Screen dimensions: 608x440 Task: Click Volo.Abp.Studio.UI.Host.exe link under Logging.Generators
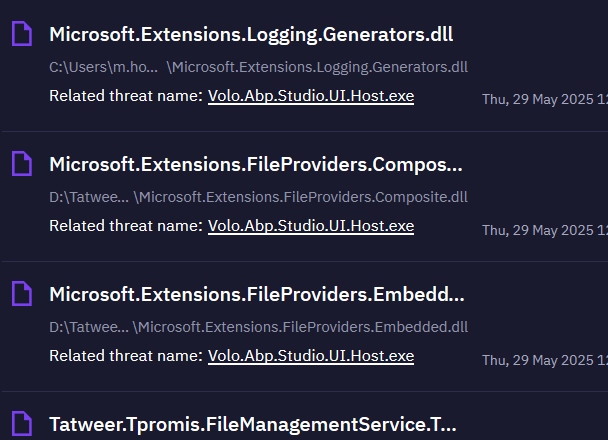pos(311,96)
